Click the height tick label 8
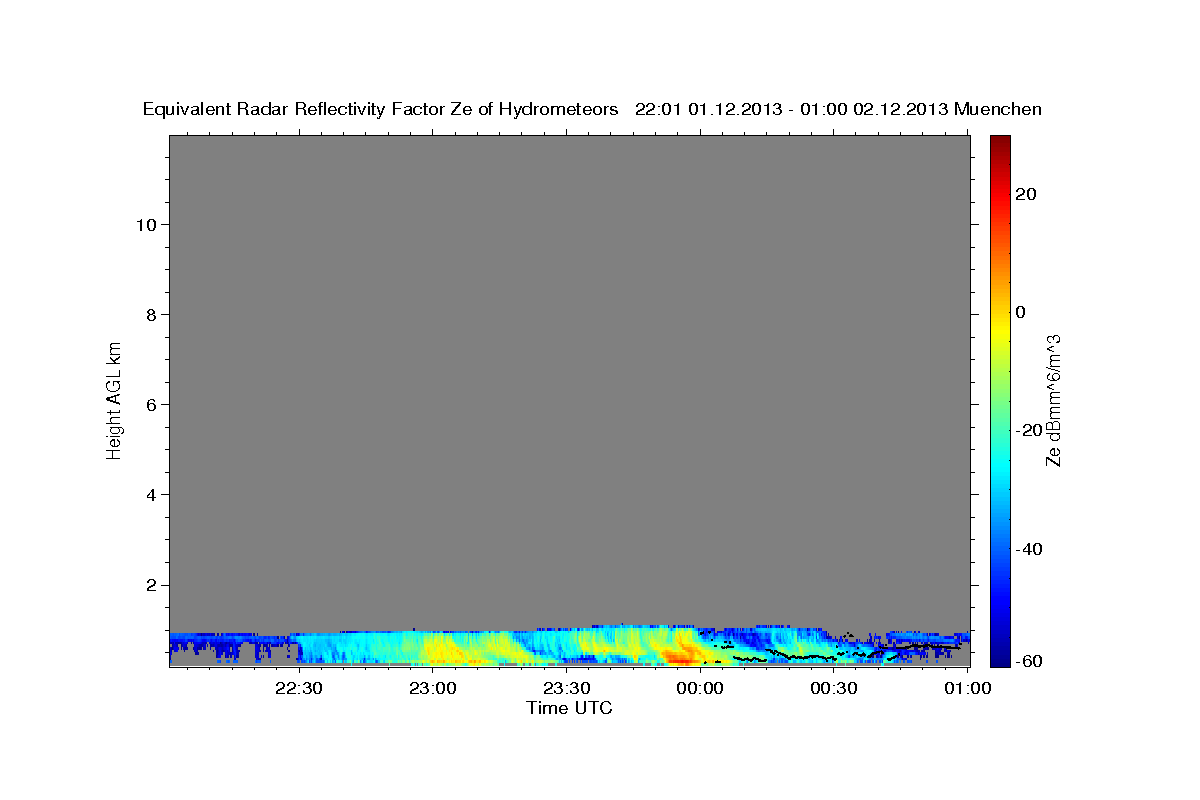This screenshot has height=800, width=1200. [x=150, y=315]
